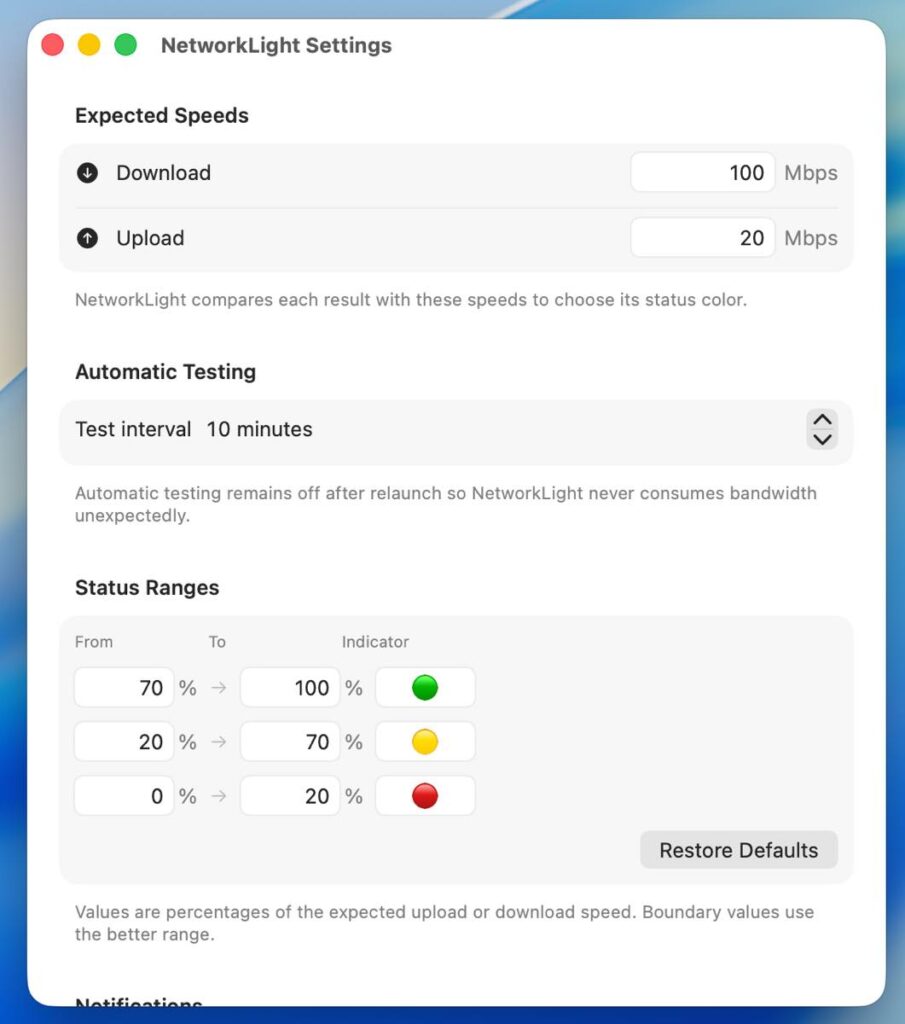Click the Upload arrow icon
Screen dimensions: 905x1024
pyautogui.click(x=87, y=238)
